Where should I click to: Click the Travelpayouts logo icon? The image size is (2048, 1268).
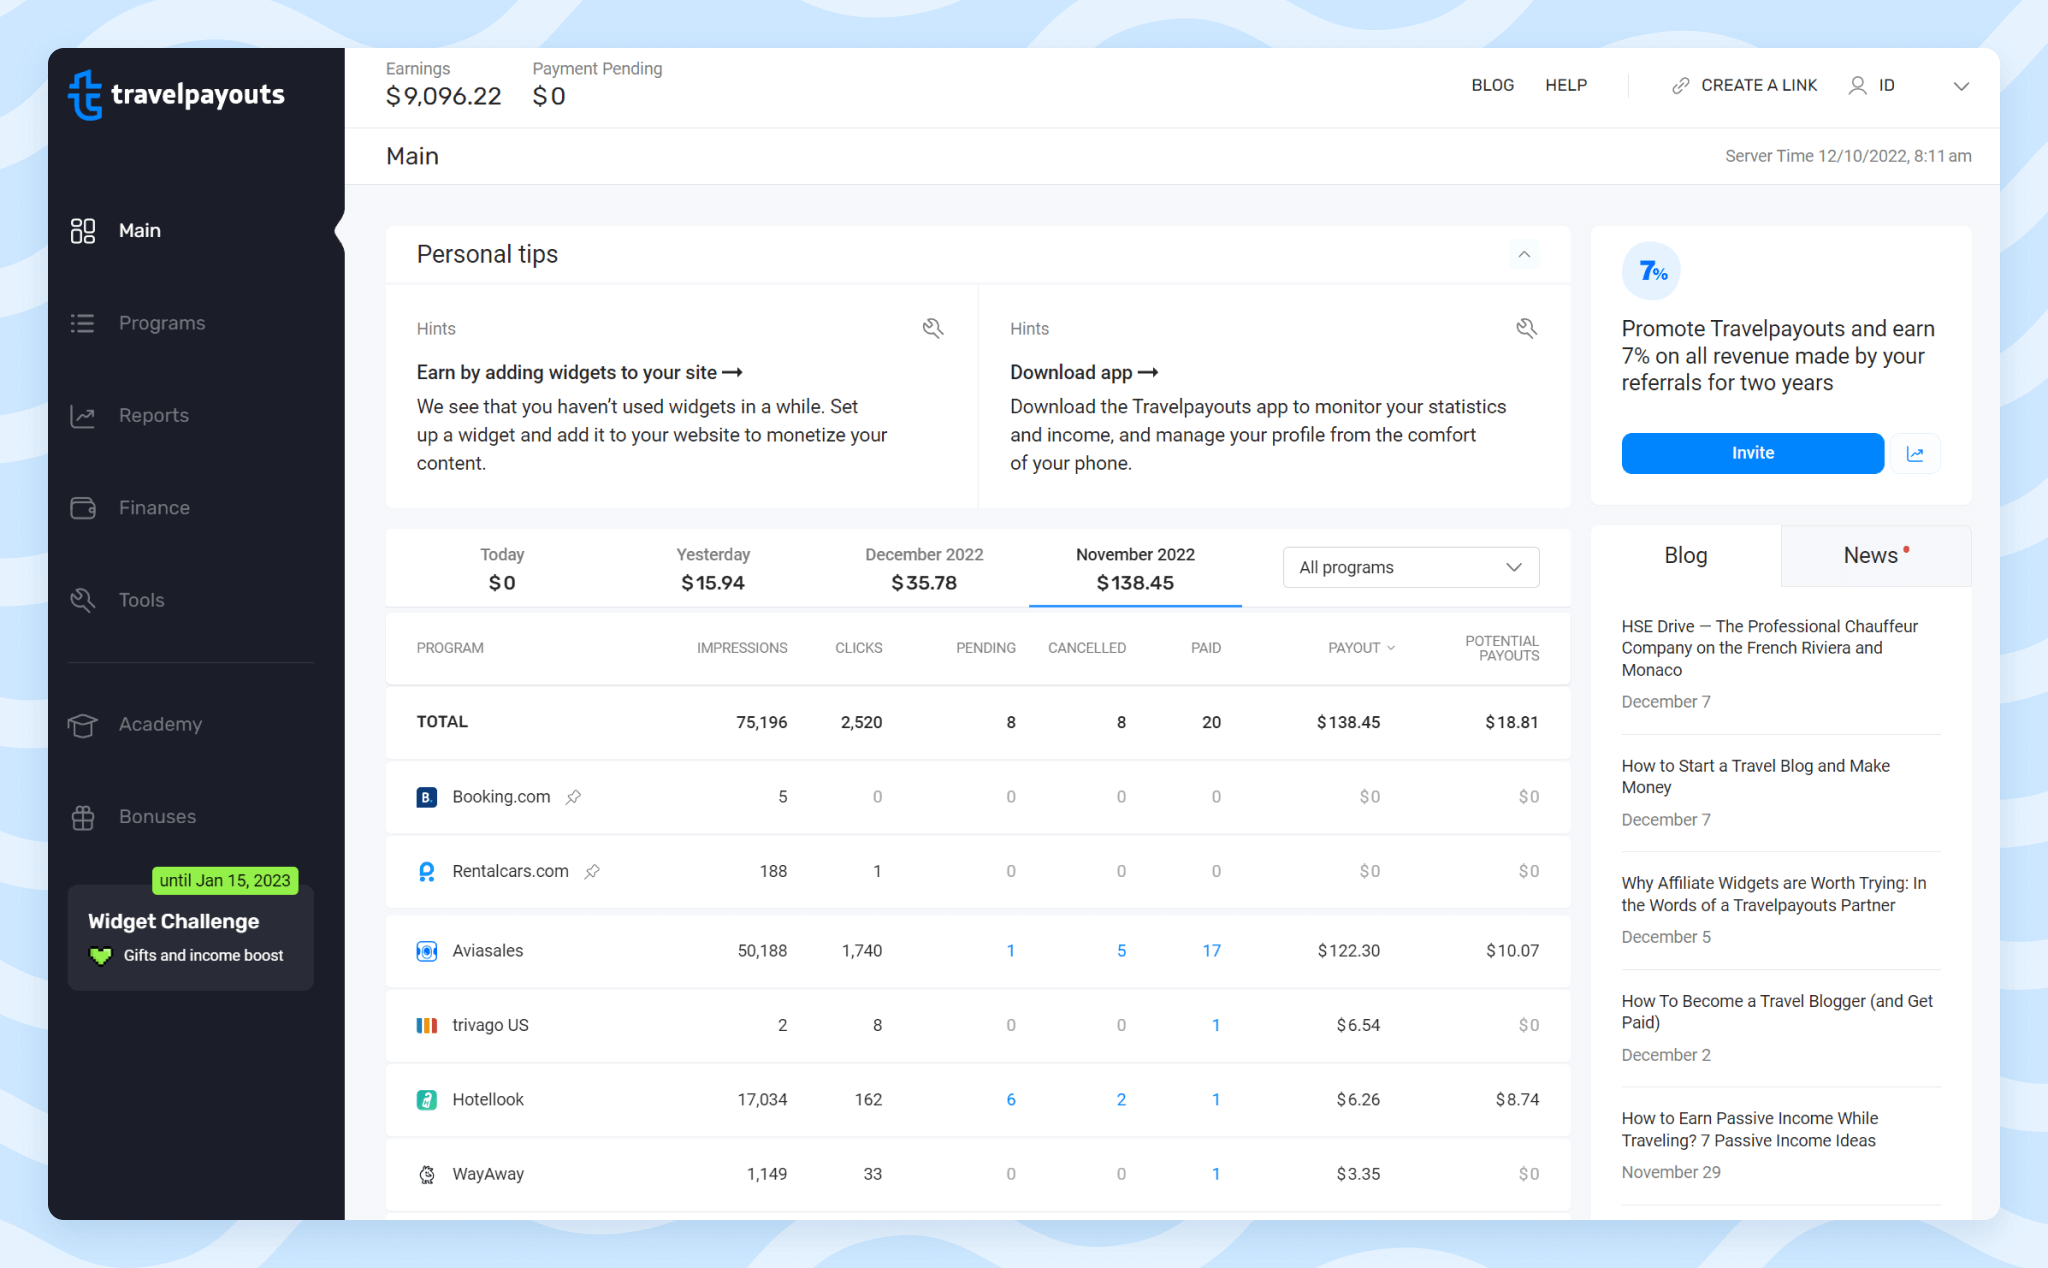[x=85, y=95]
